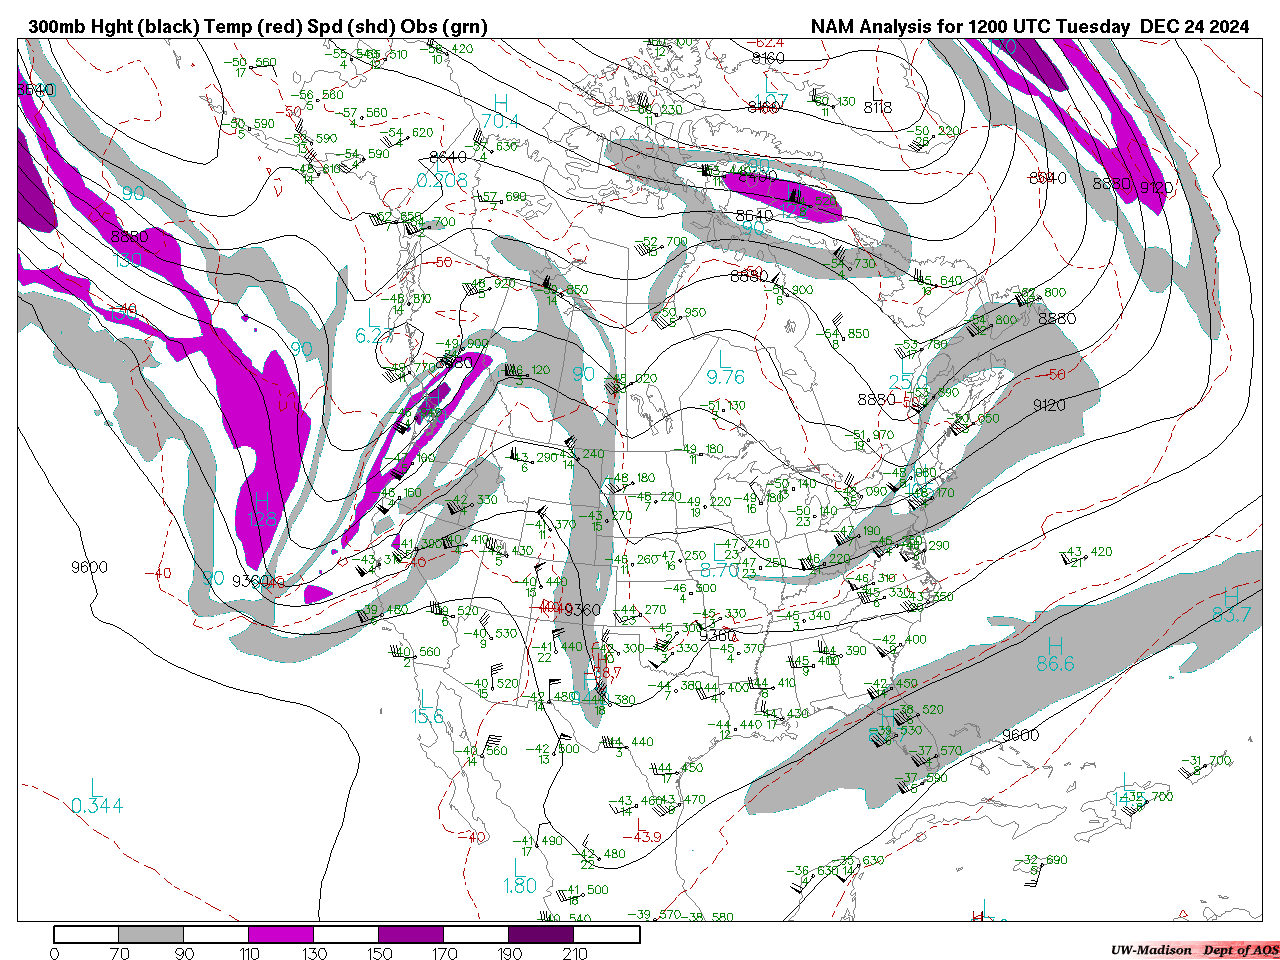The width and height of the screenshot is (1280, 960).
Task: Select the L 6.27 low marker
Action: [374, 327]
